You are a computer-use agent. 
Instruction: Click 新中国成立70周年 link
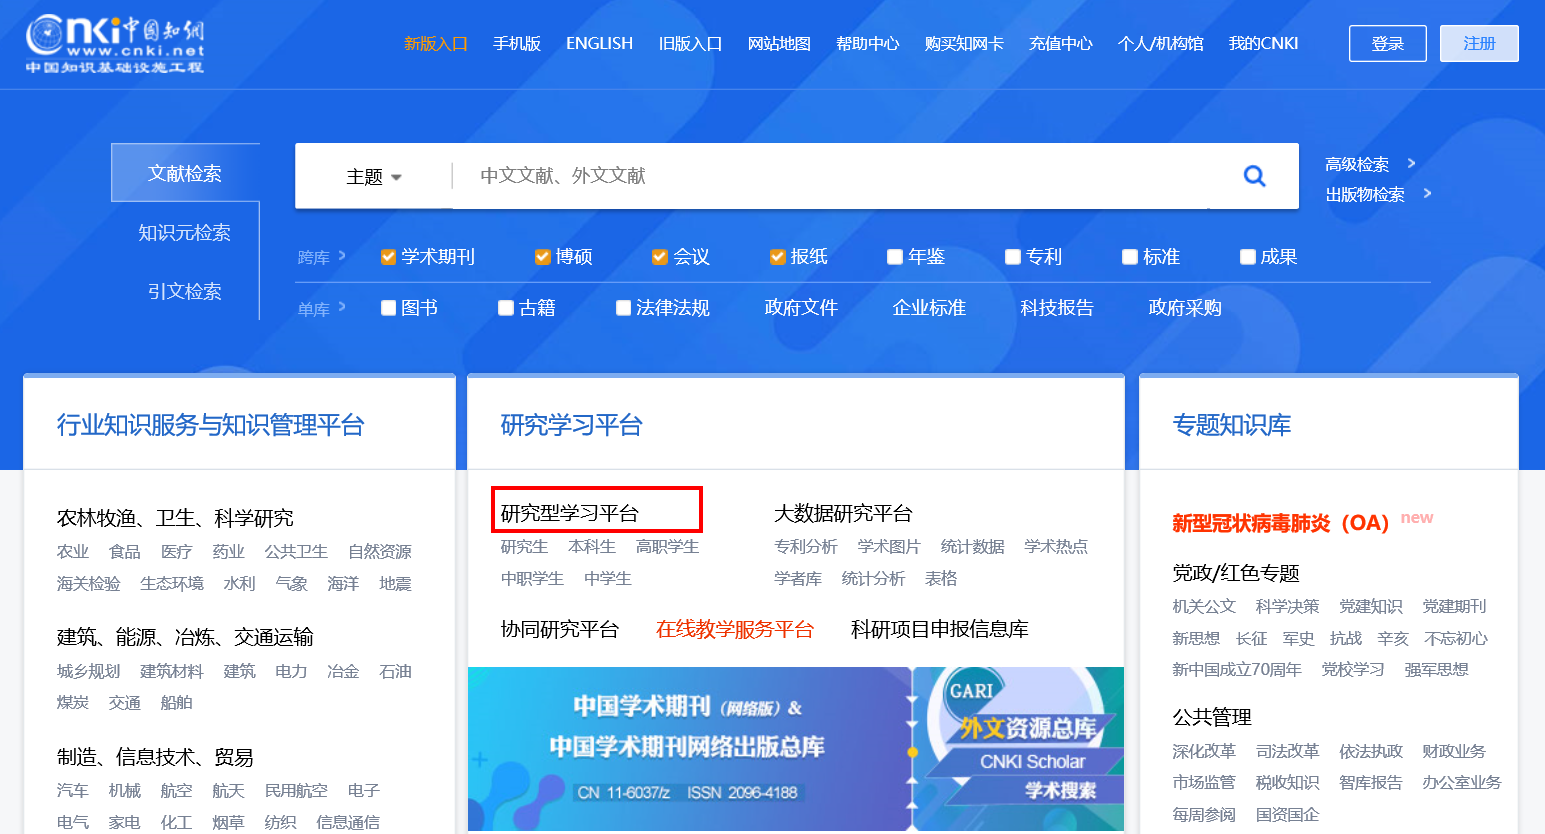click(1237, 670)
